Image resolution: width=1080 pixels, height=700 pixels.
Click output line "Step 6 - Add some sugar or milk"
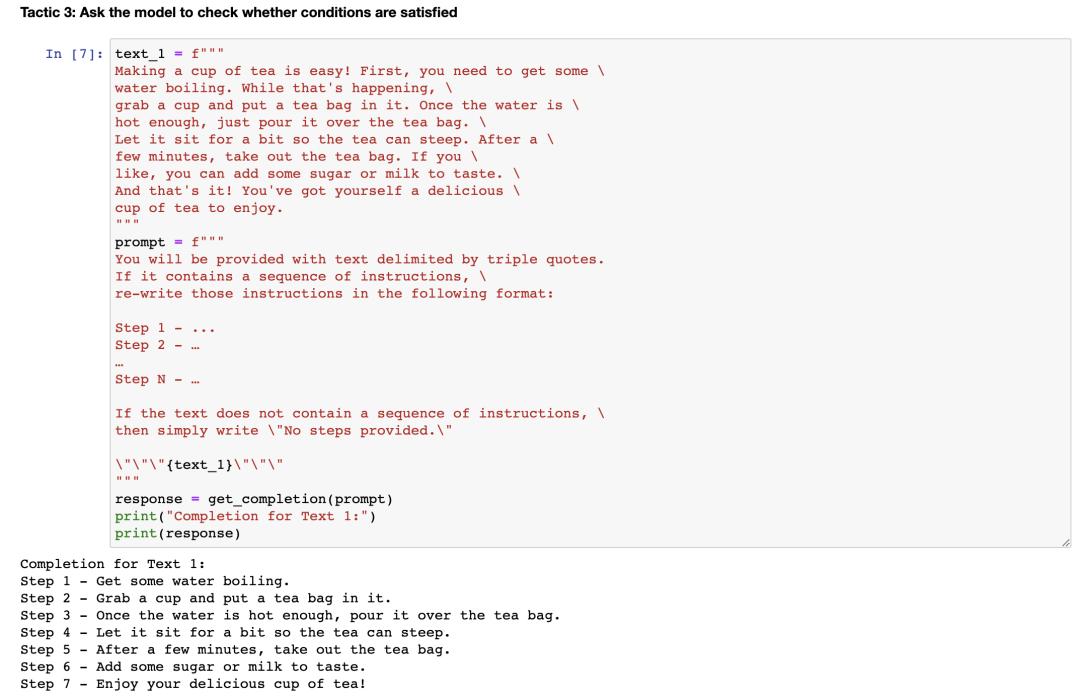point(193,666)
